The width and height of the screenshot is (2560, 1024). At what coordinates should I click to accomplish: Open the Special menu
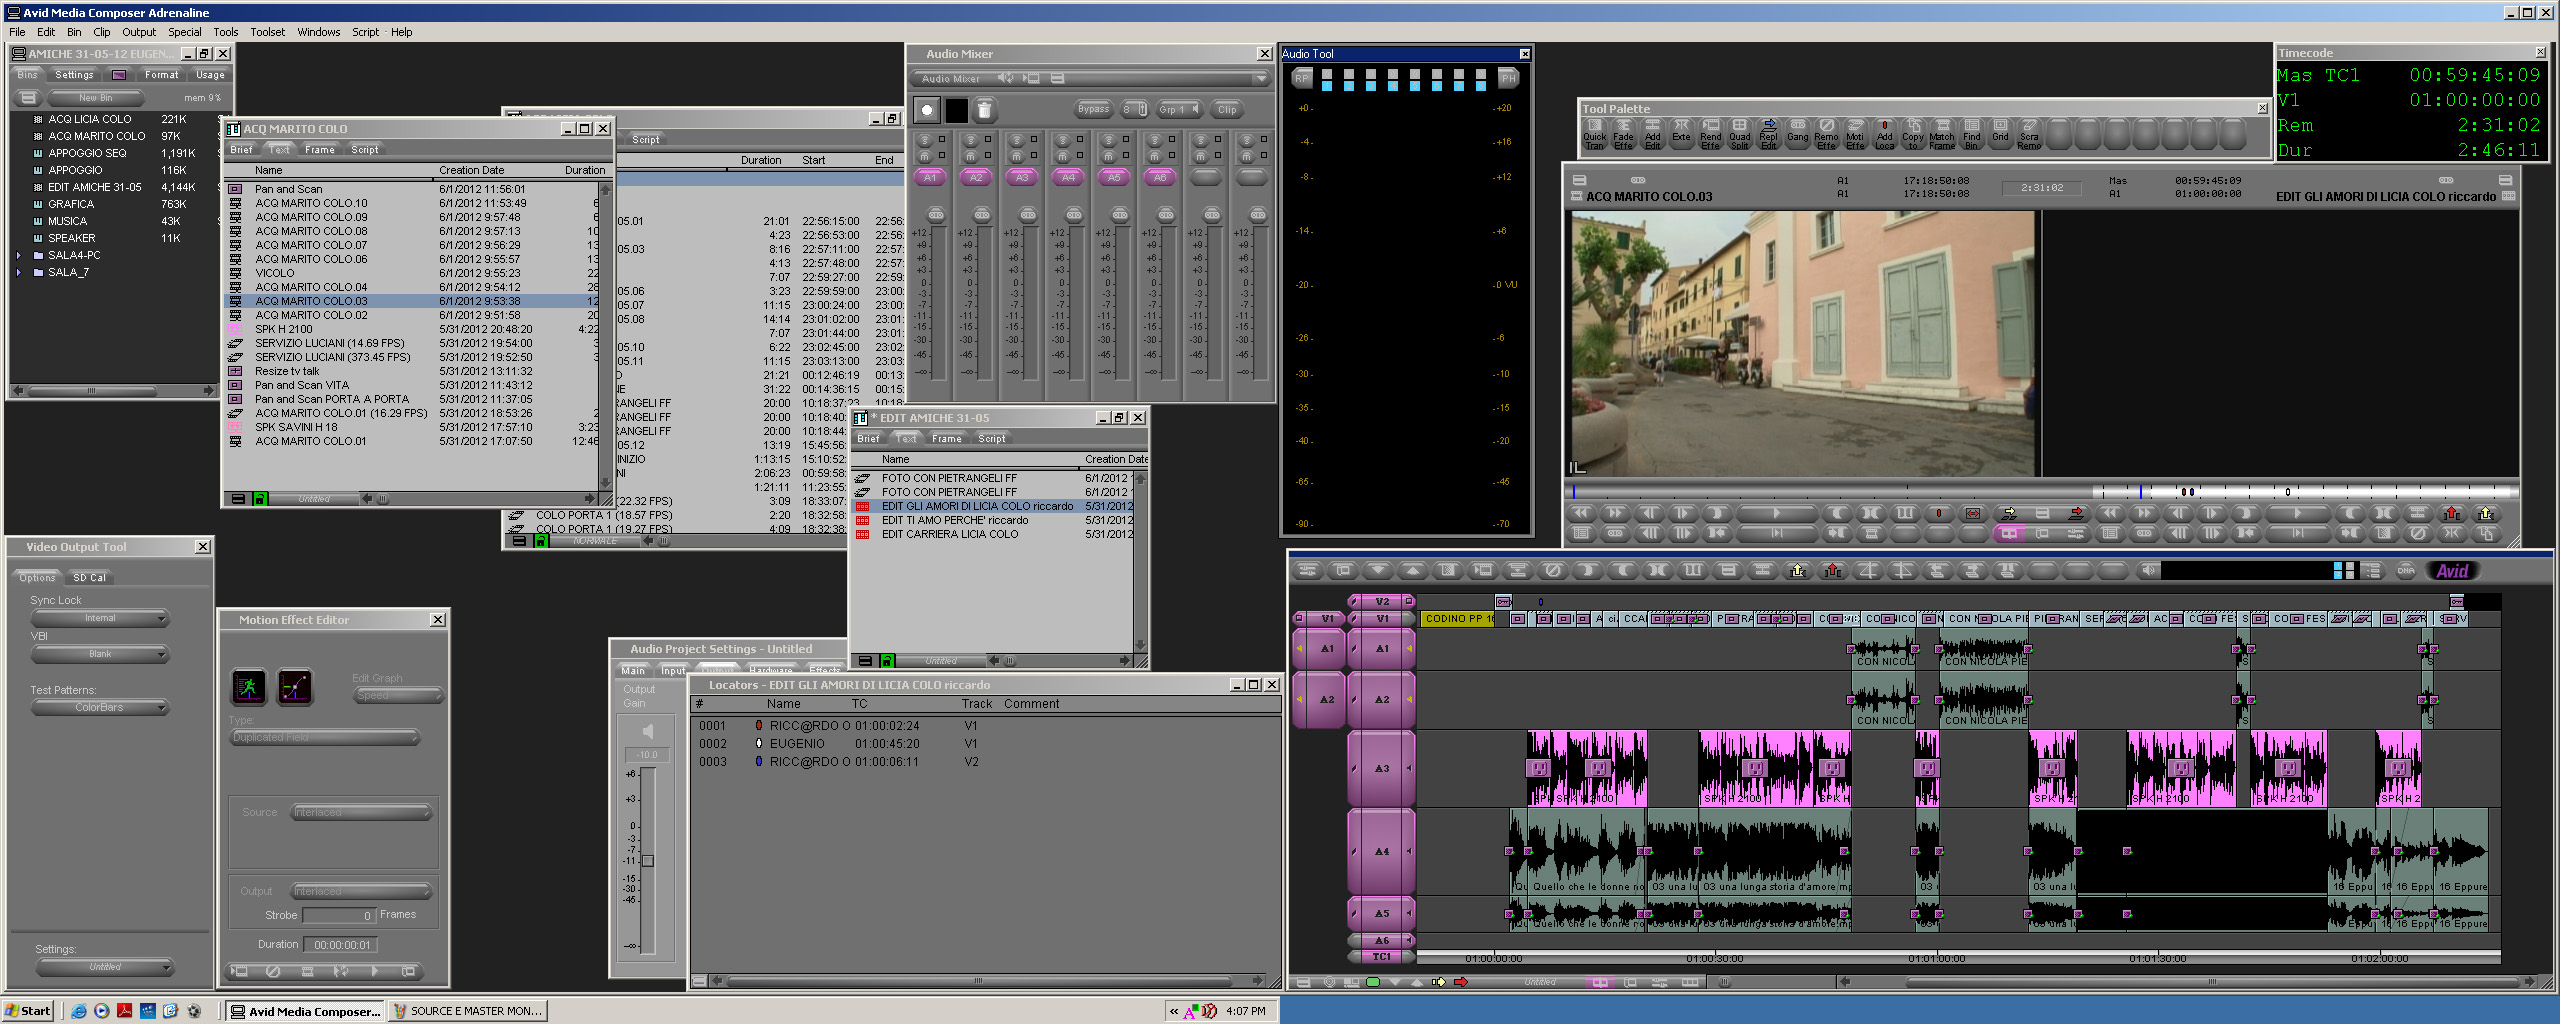184,32
